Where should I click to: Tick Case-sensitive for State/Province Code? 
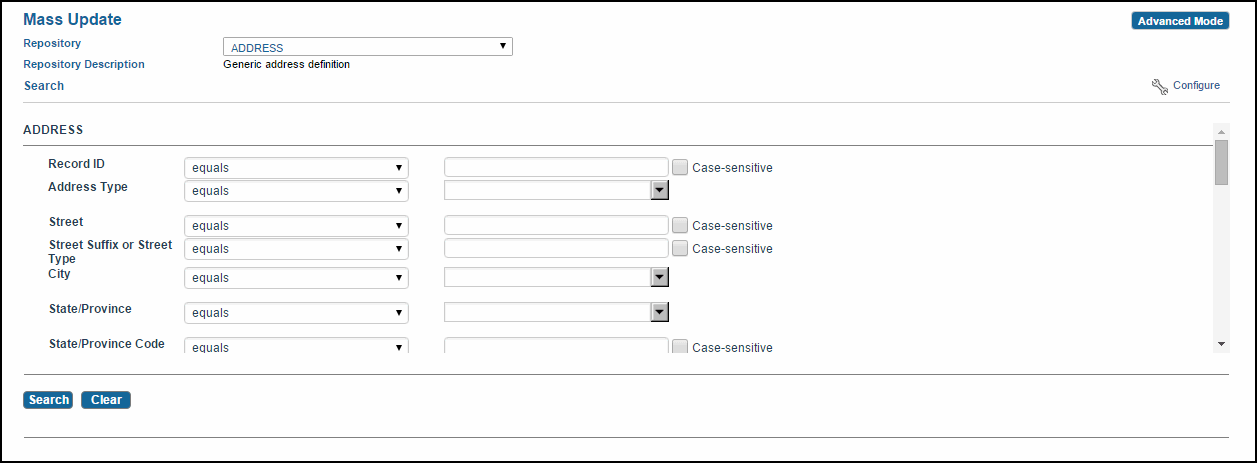tap(680, 347)
